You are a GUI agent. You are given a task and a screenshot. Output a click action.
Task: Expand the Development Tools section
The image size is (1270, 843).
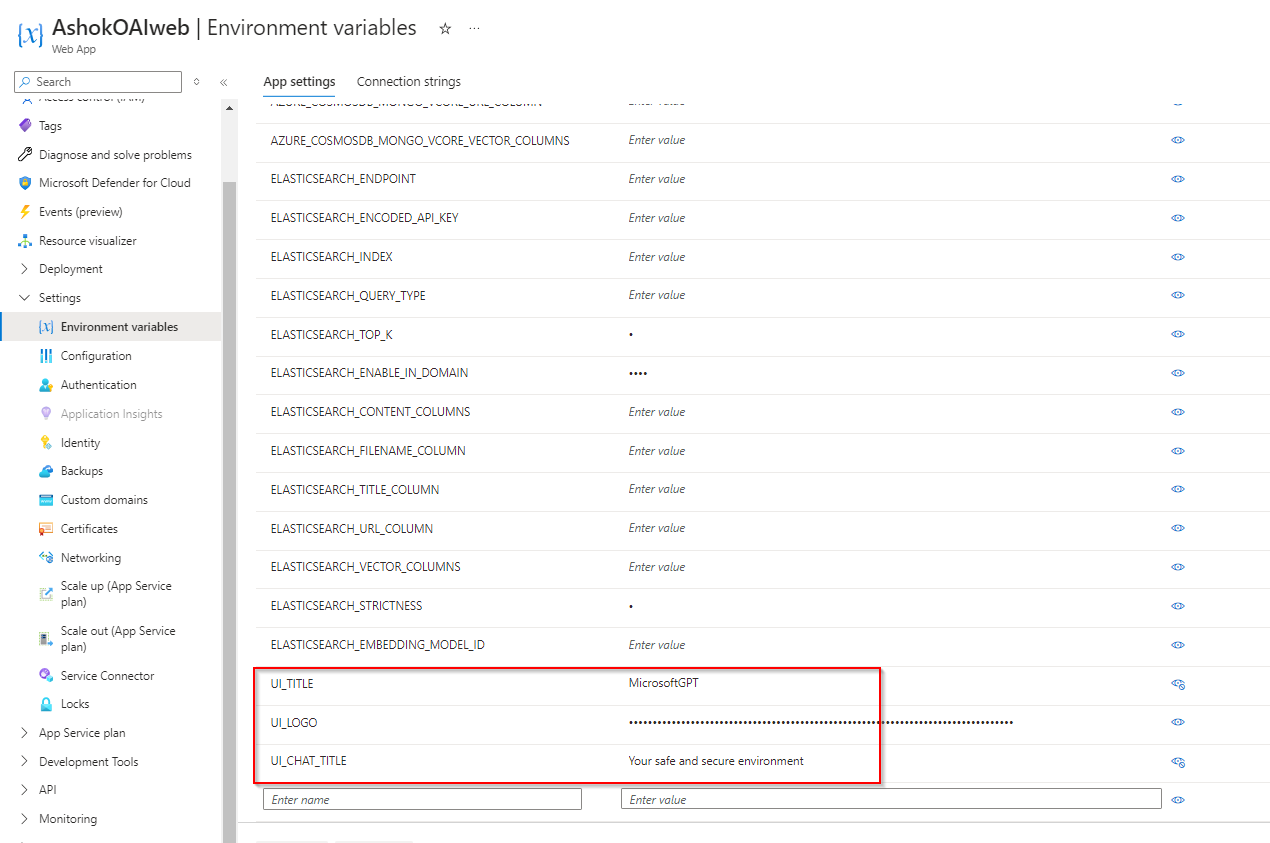[25, 762]
